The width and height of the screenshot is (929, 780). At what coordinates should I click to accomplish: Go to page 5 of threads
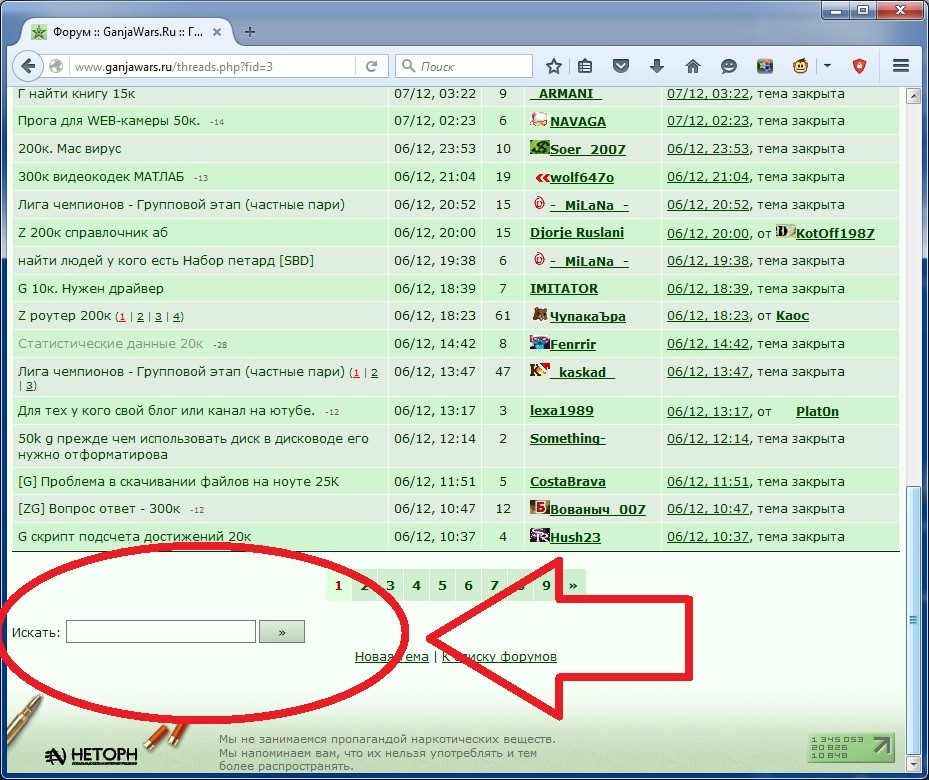[x=442, y=585]
